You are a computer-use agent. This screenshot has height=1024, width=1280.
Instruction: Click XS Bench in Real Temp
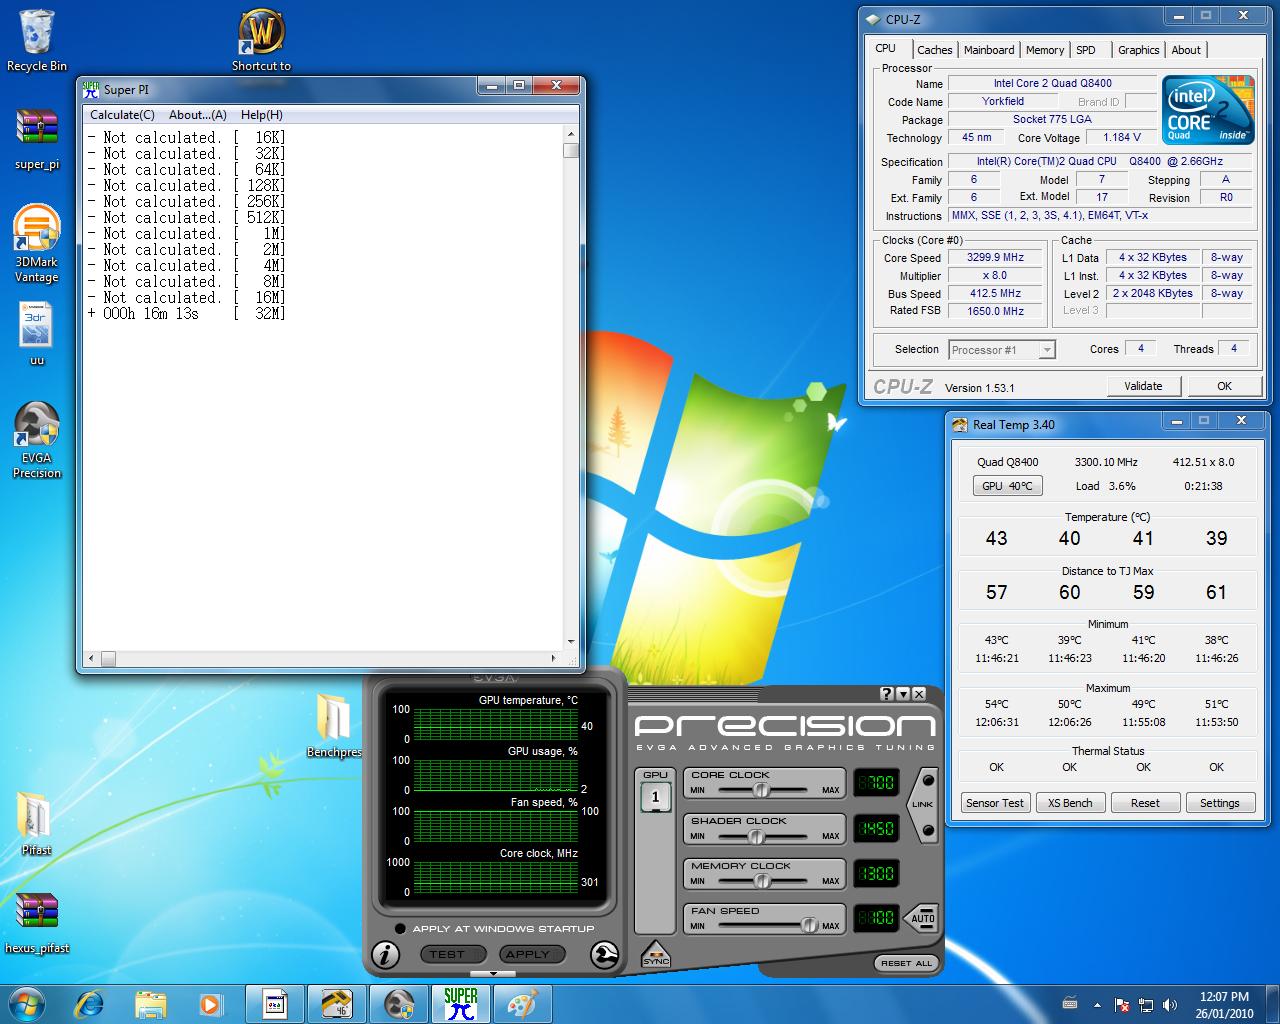point(1070,803)
